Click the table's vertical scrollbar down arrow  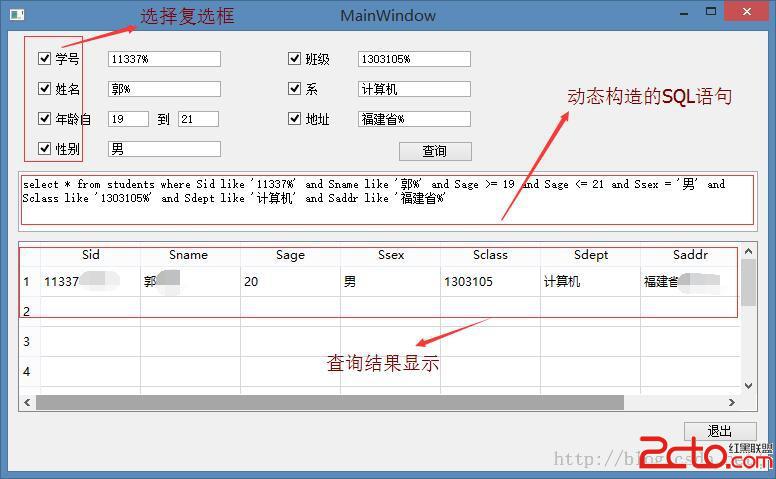[748, 385]
